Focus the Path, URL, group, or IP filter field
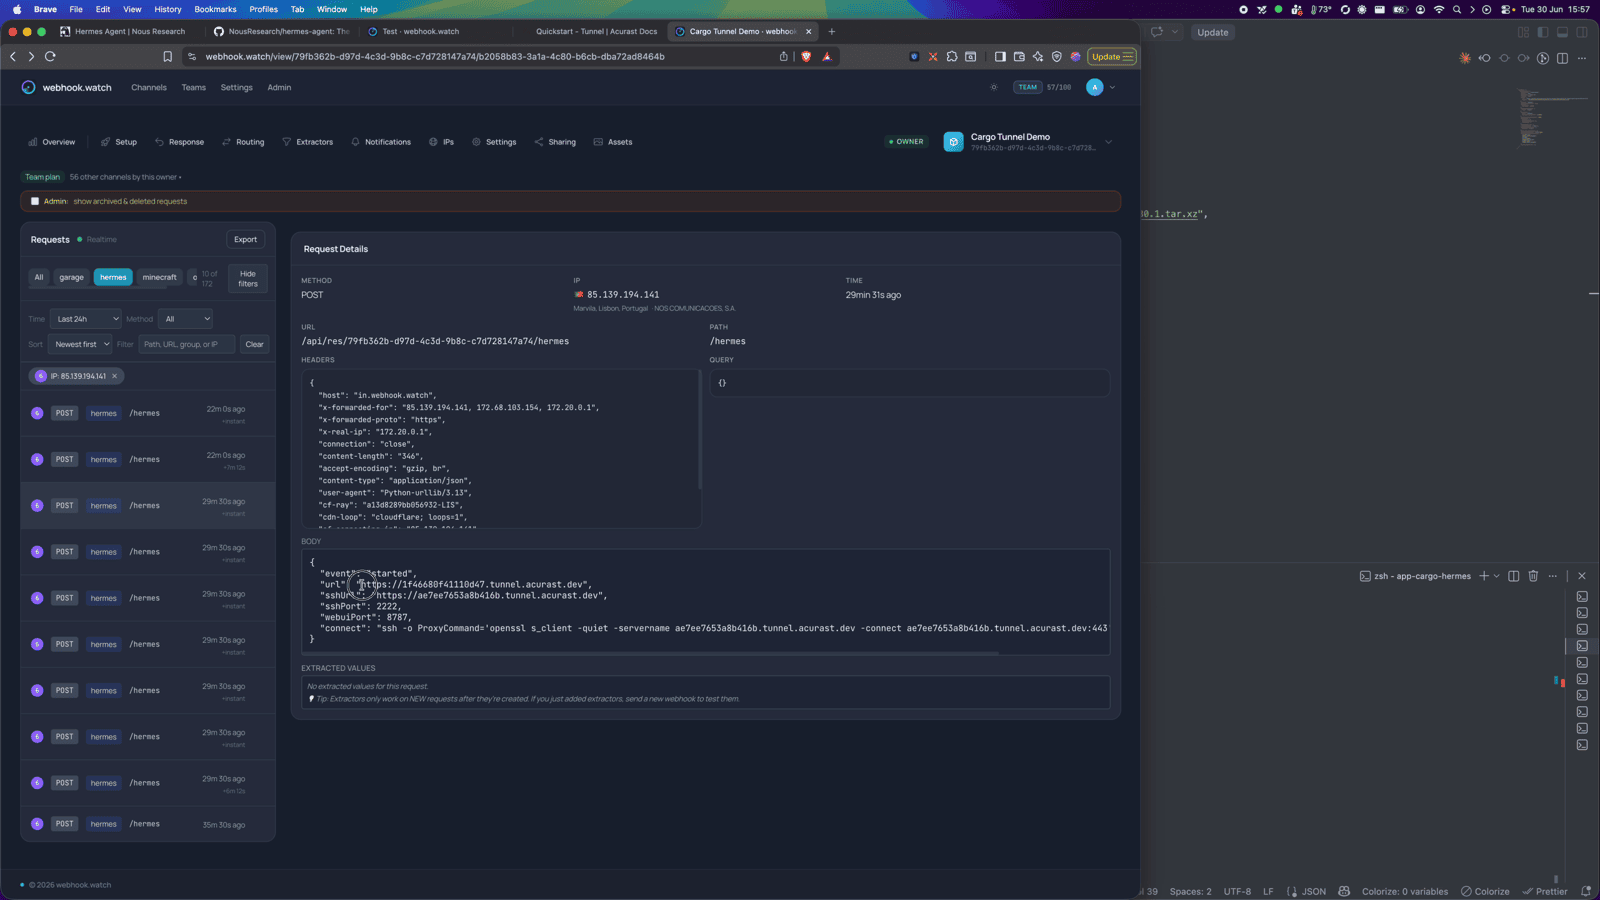 187,344
